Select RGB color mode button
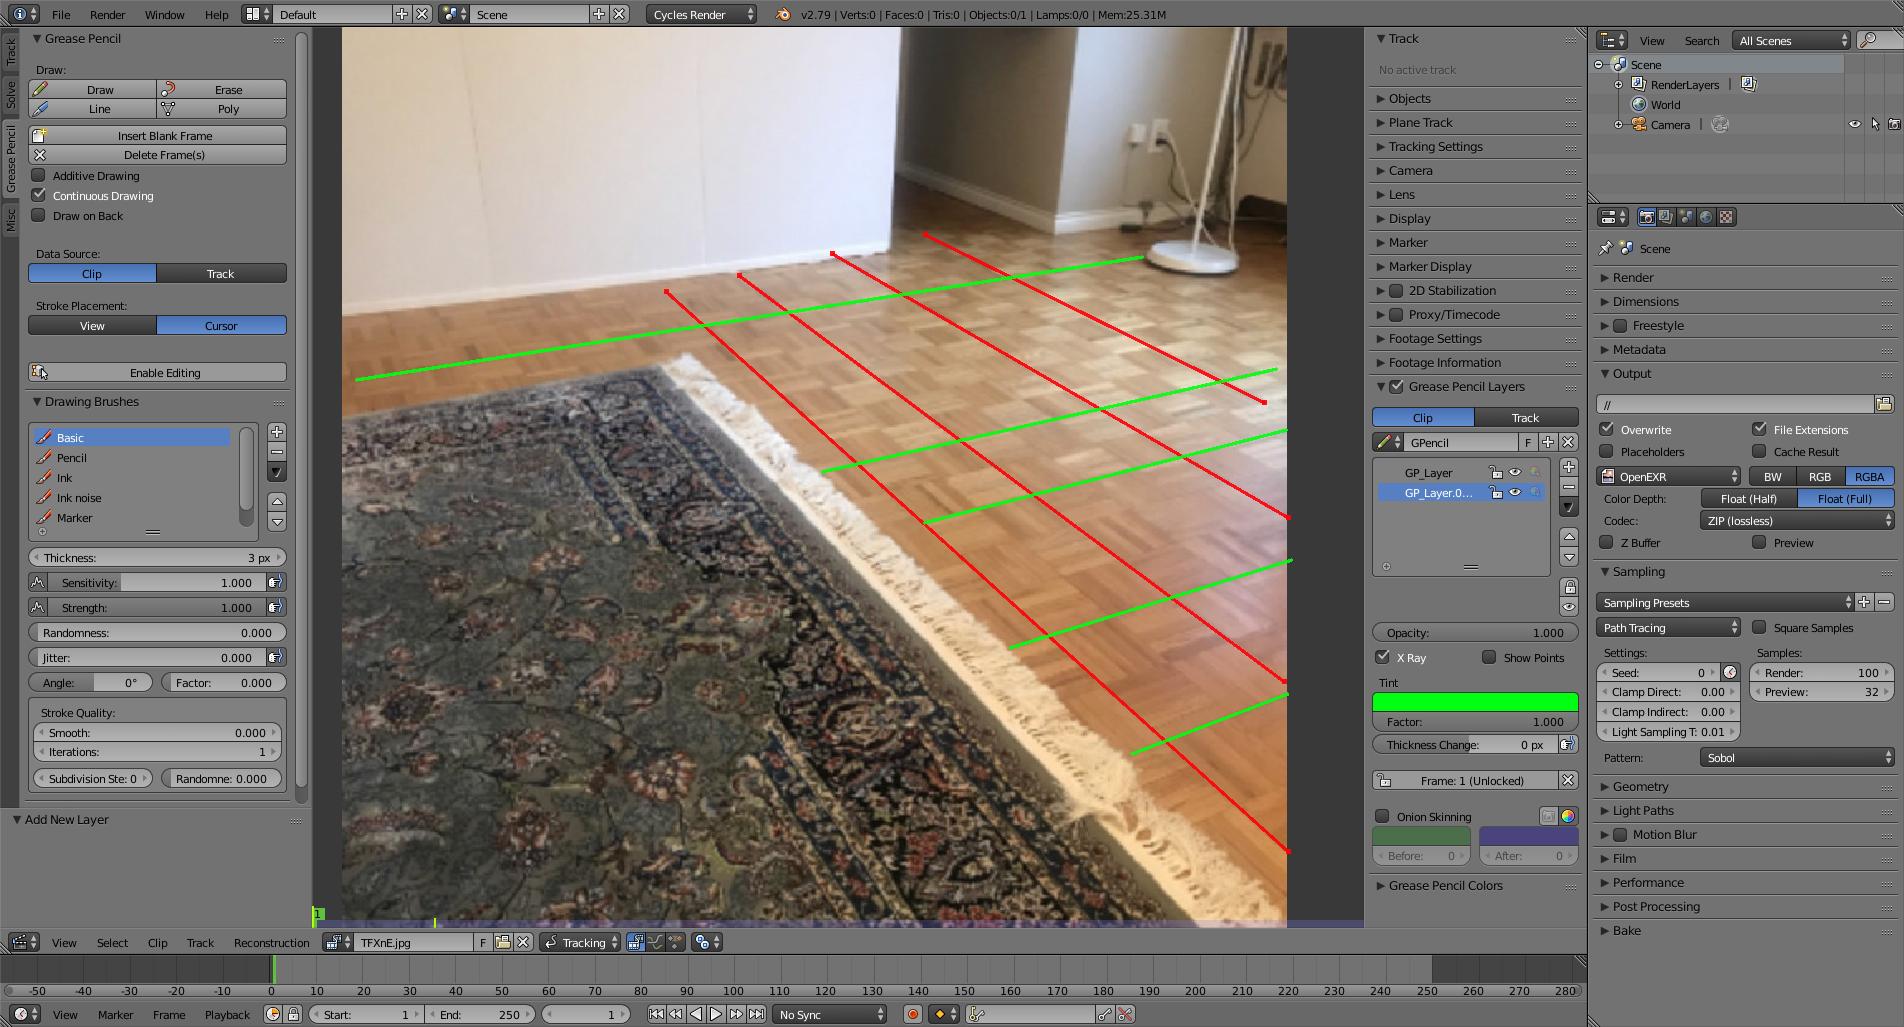The height and width of the screenshot is (1027, 1904). (1819, 476)
